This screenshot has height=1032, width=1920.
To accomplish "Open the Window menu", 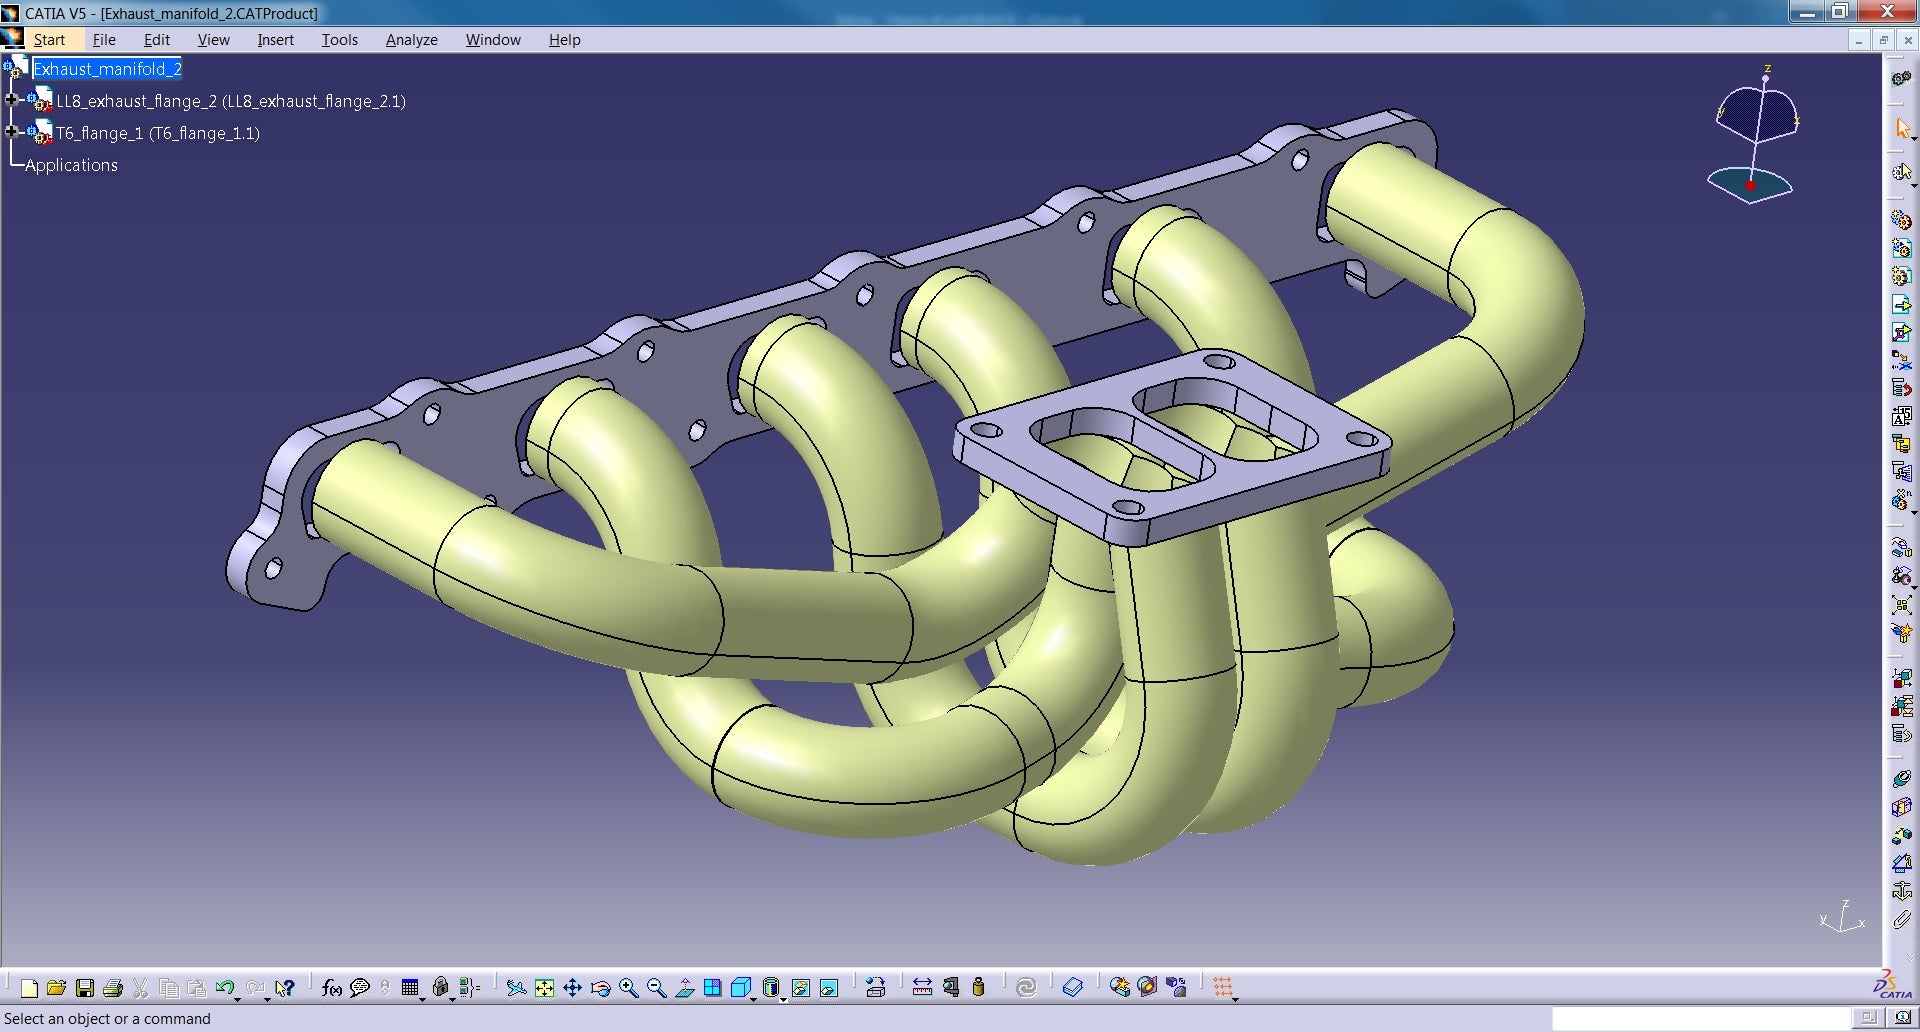I will click(x=493, y=40).
